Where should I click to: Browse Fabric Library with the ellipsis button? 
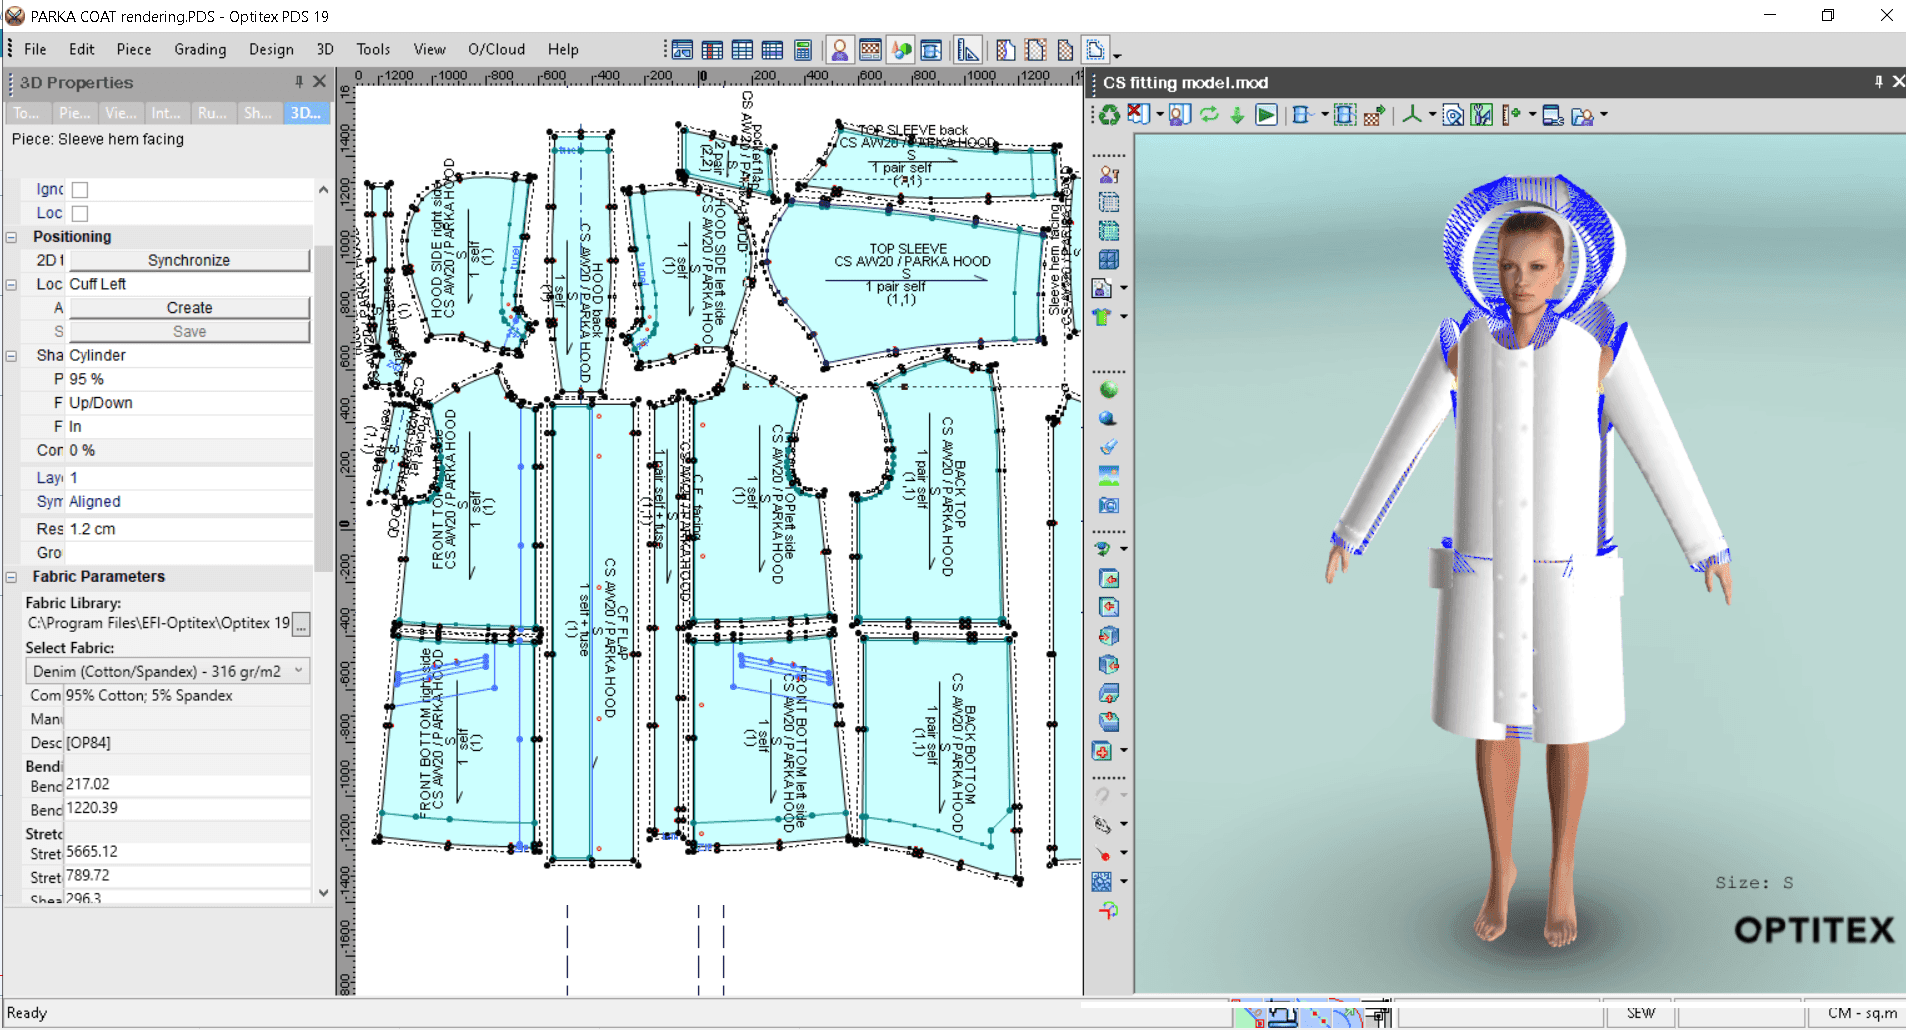tap(302, 623)
